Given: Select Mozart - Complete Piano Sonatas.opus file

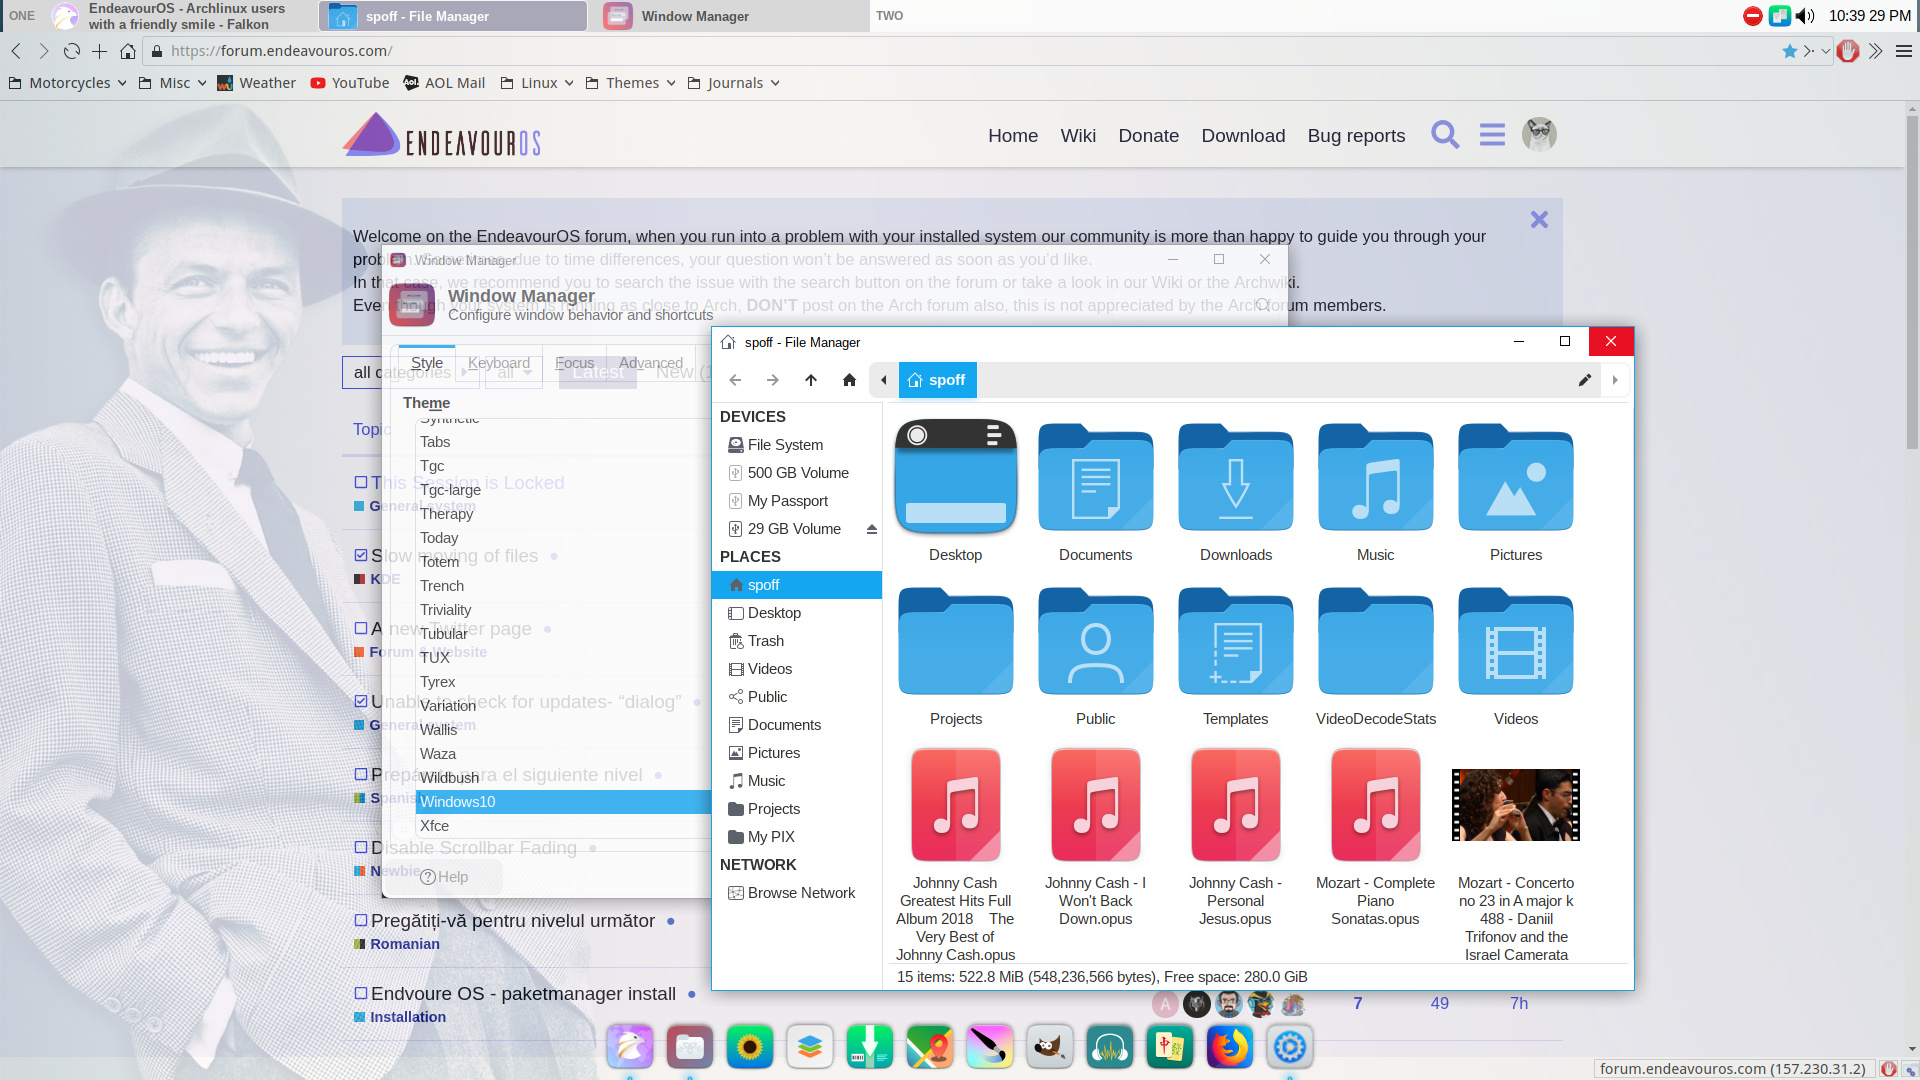Looking at the screenshot, I should point(1376,805).
